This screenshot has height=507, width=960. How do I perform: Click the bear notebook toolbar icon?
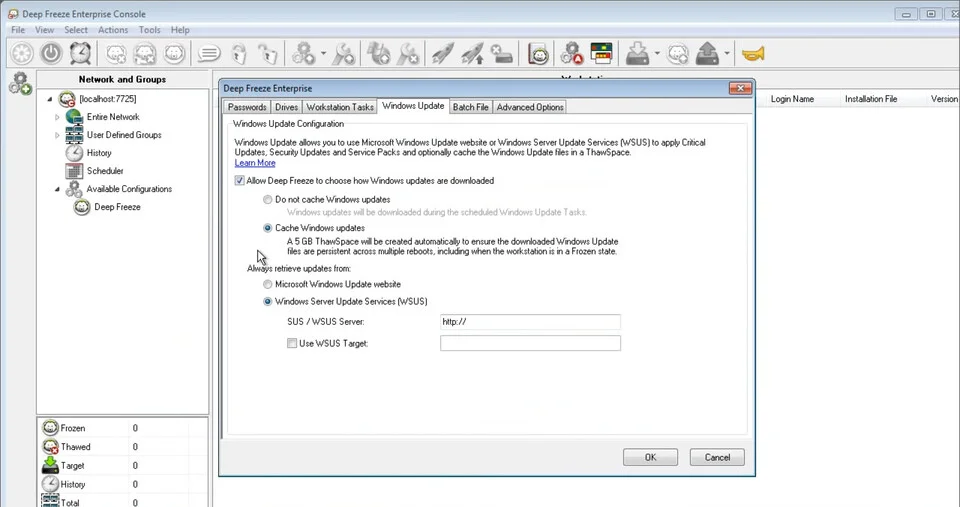point(538,54)
